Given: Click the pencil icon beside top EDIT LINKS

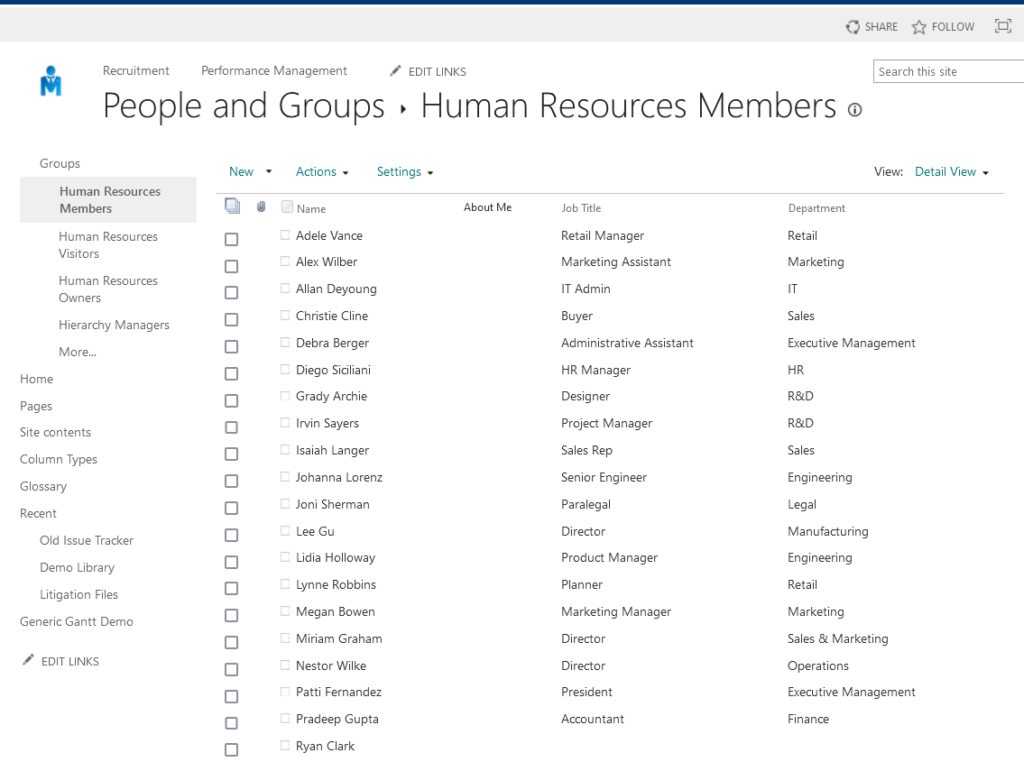Looking at the screenshot, I should 395,71.
